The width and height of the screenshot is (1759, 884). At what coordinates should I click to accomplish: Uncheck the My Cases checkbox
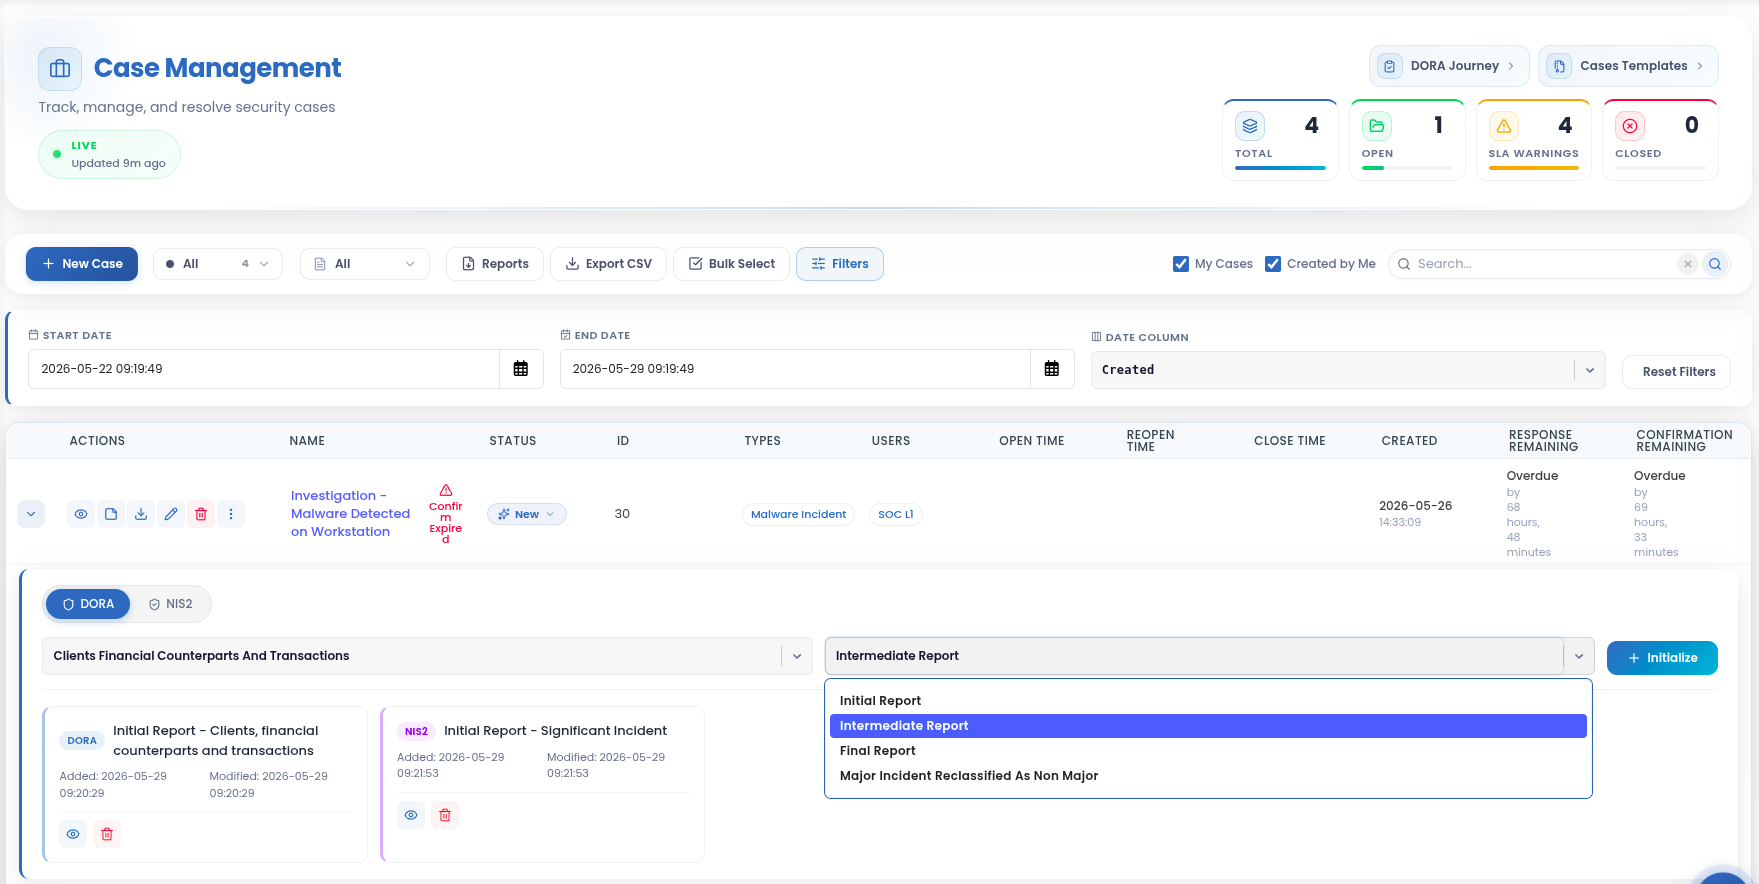1181,264
